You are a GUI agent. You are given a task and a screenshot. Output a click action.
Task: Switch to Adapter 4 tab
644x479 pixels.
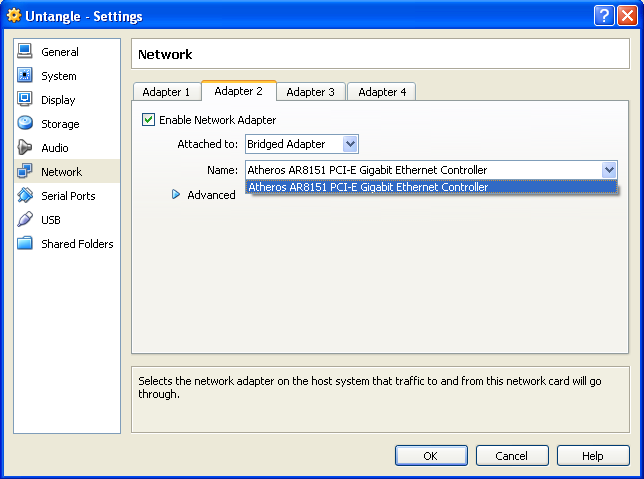[x=382, y=92]
